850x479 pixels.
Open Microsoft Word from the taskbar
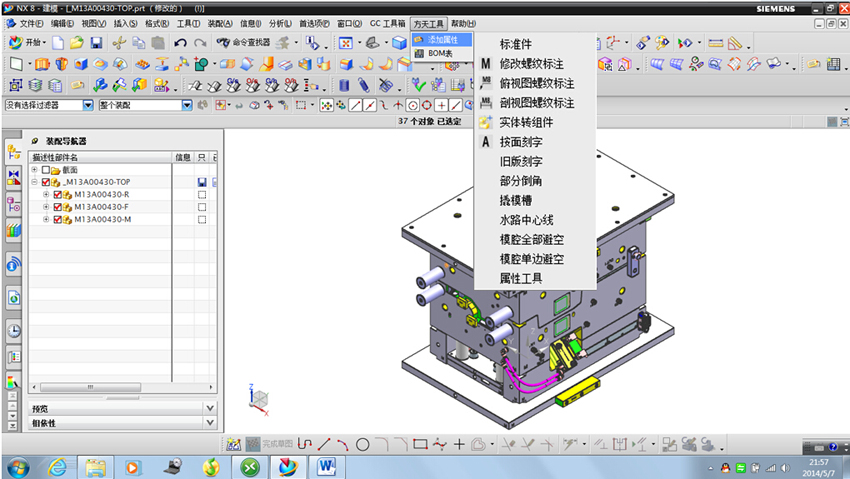tap(327, 466)
